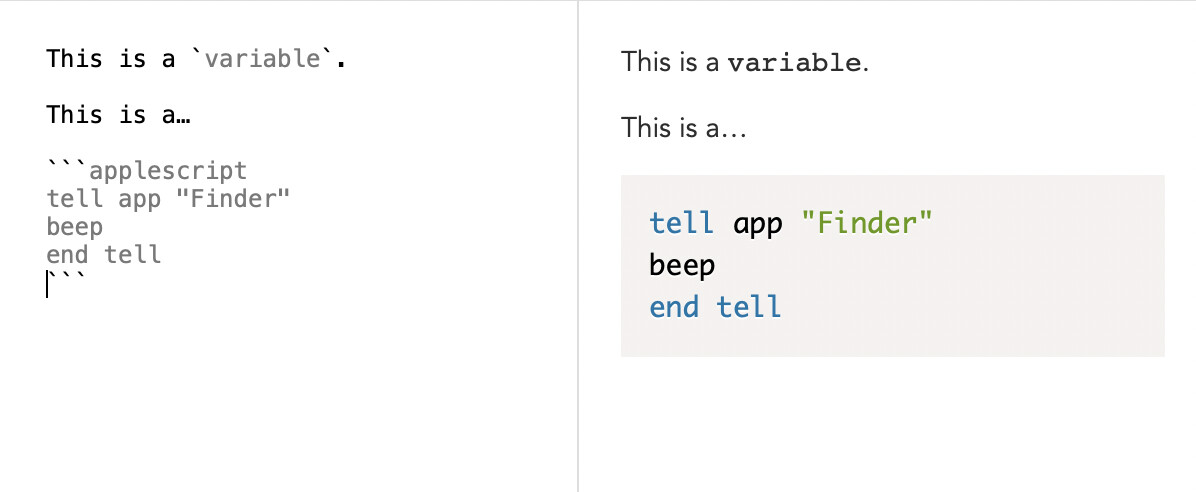Place cursor on editor line "This is a…"
The width and height of the screenshot is (1196, 492).
[x=118, y=115]
